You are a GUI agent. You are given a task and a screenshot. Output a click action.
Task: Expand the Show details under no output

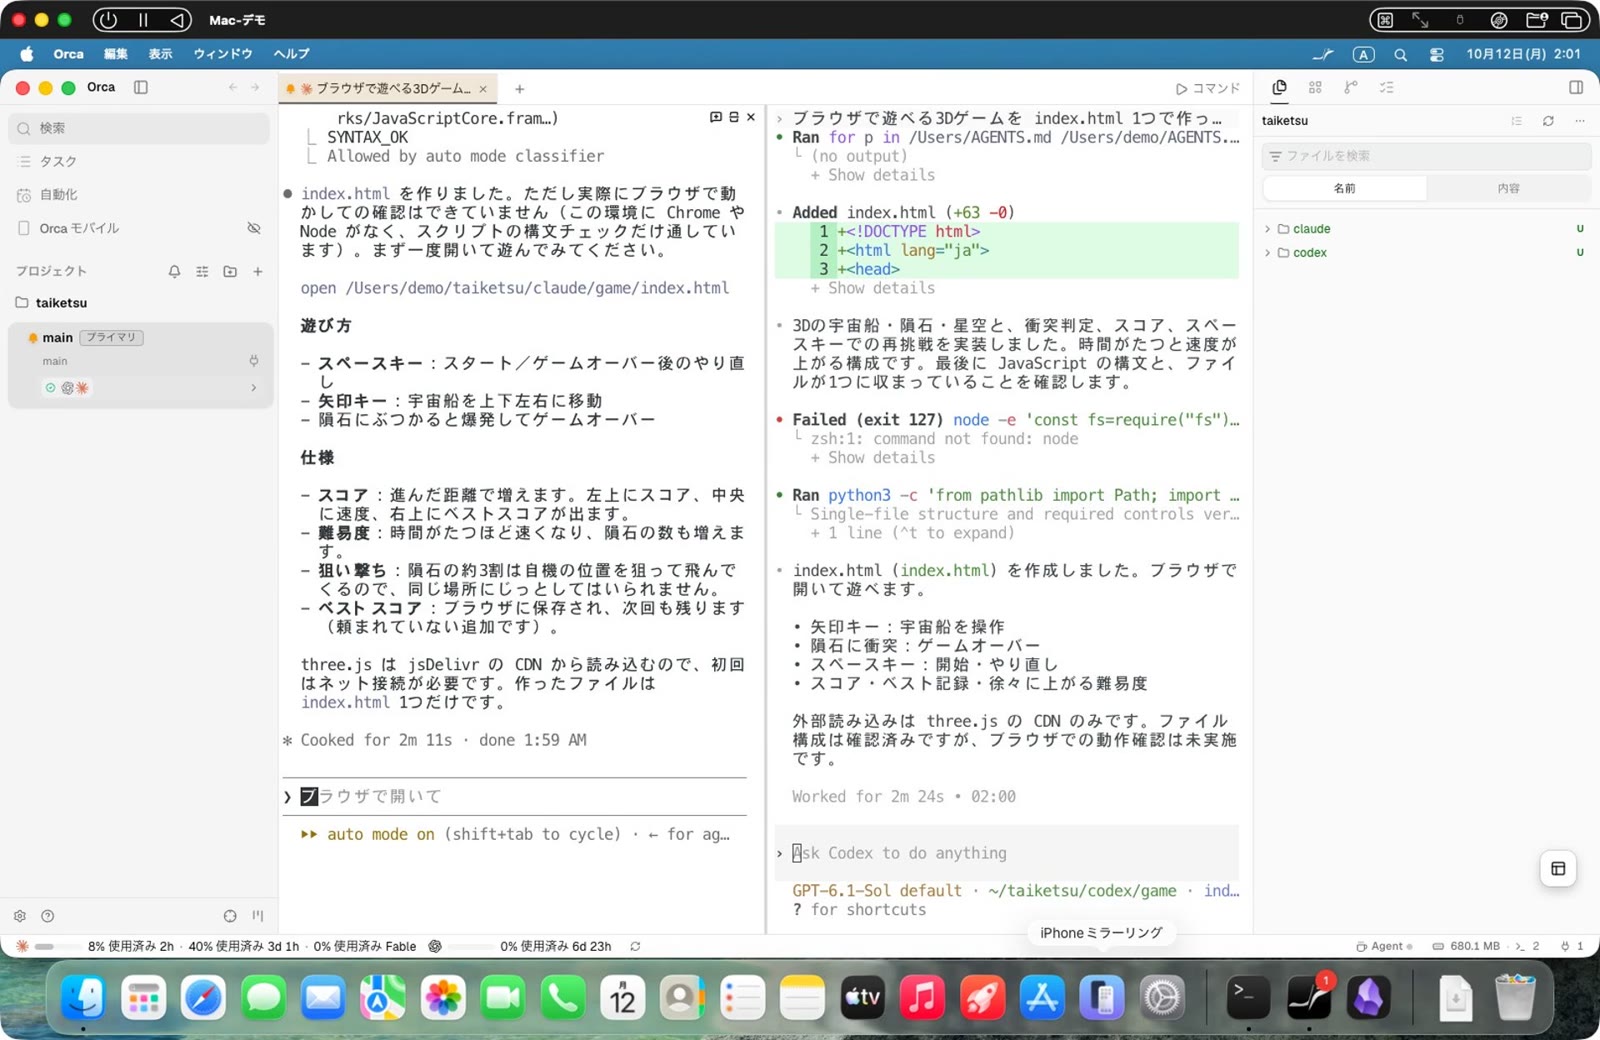click(x=873, y=175)
